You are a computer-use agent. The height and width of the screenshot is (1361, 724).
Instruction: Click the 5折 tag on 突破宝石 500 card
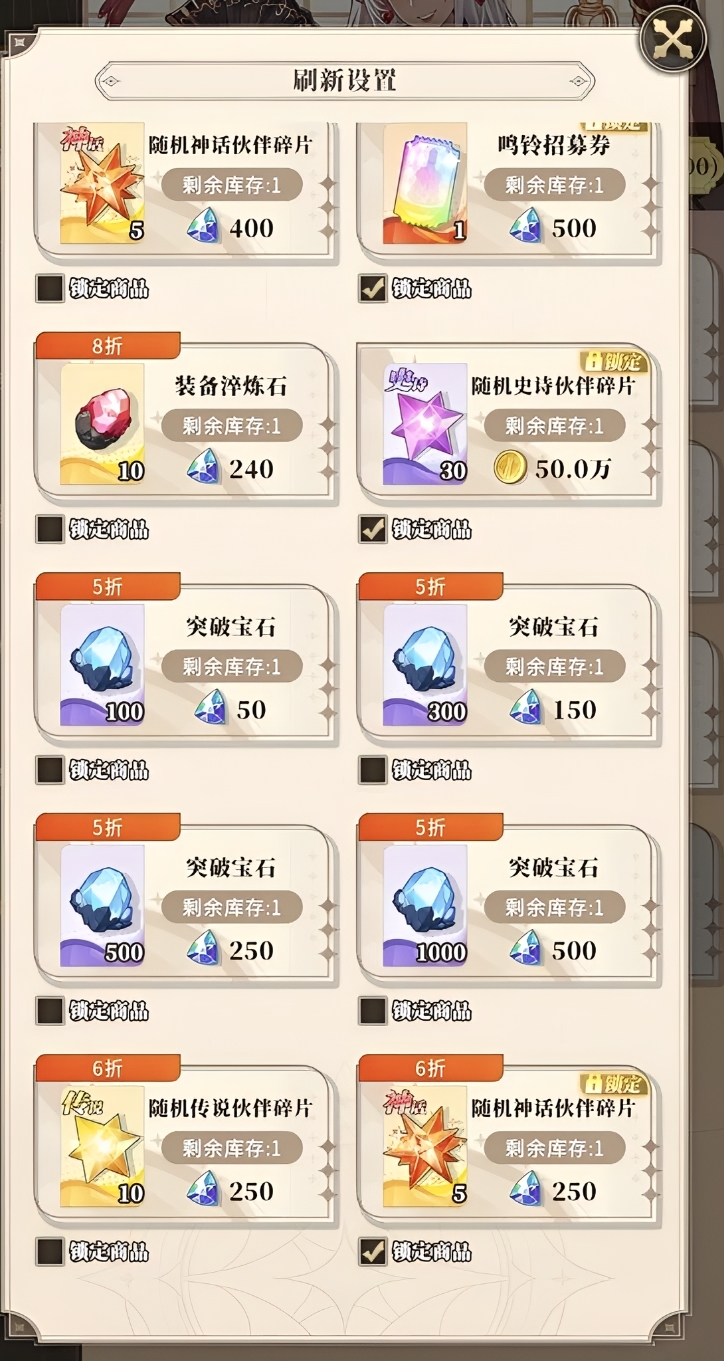pyautogui.click(x=108, y=827)
